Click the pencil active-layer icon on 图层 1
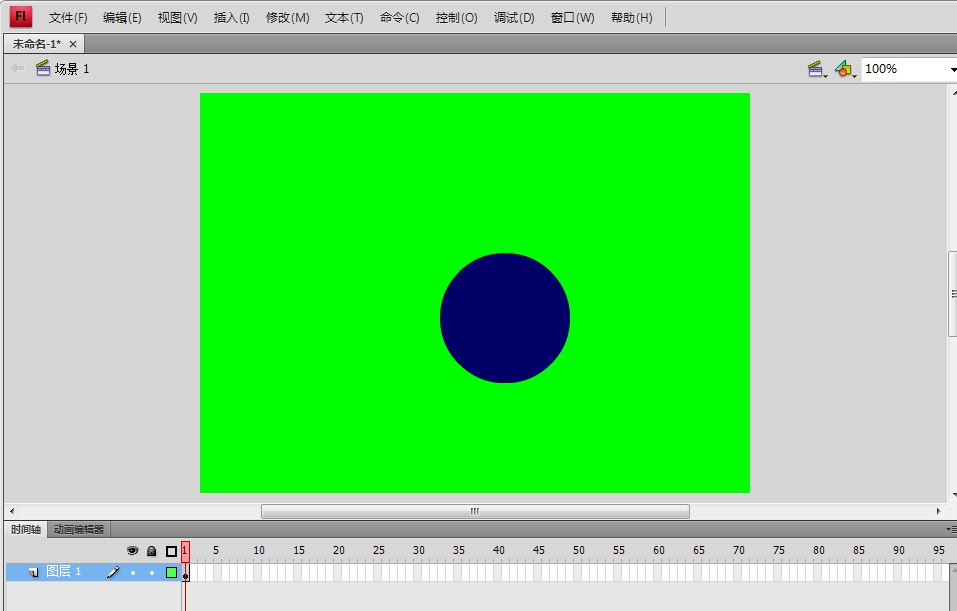The height and width of the screenshot is (611, 957). pos(113,573)
